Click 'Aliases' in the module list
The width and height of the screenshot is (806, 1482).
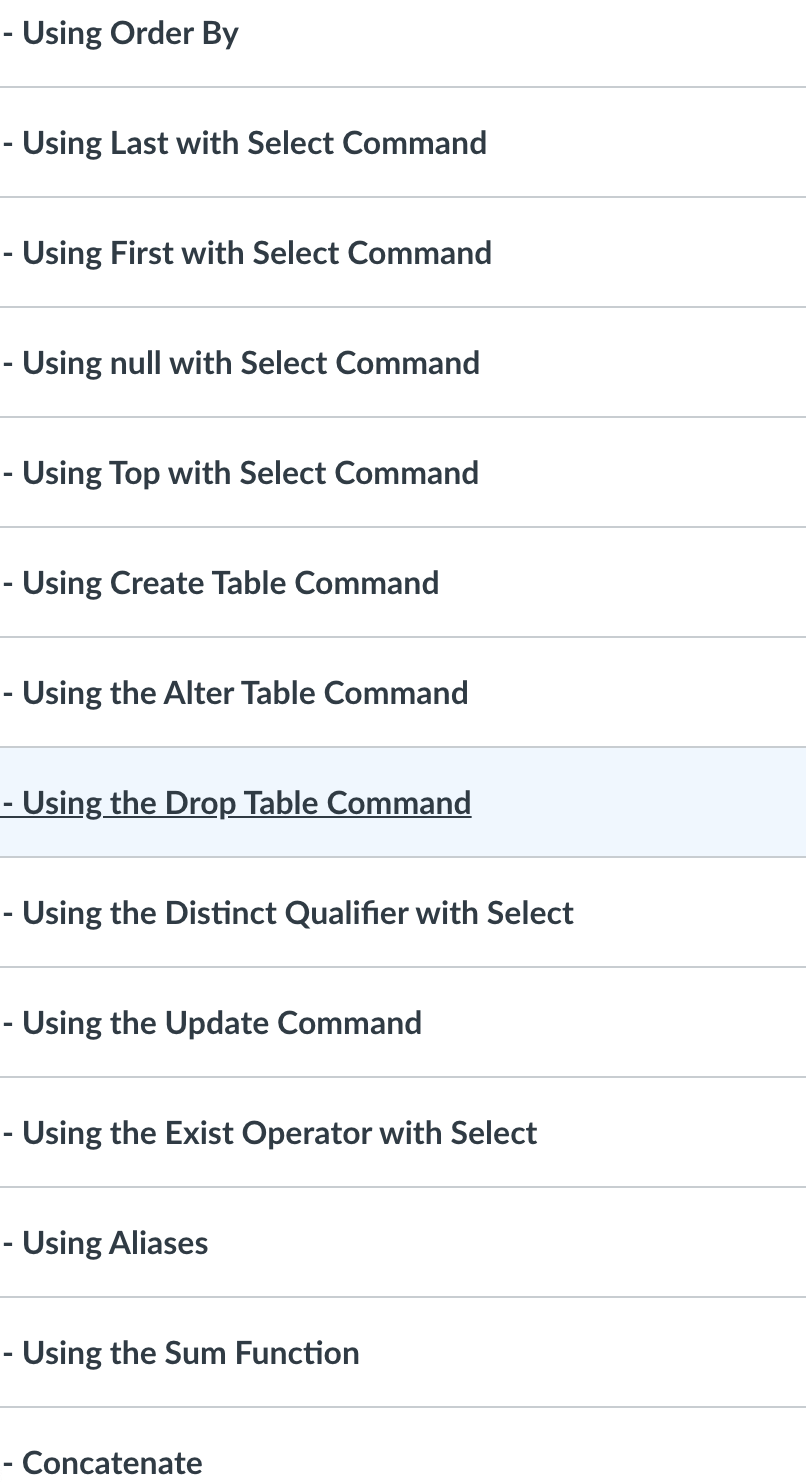(159, 1243)
